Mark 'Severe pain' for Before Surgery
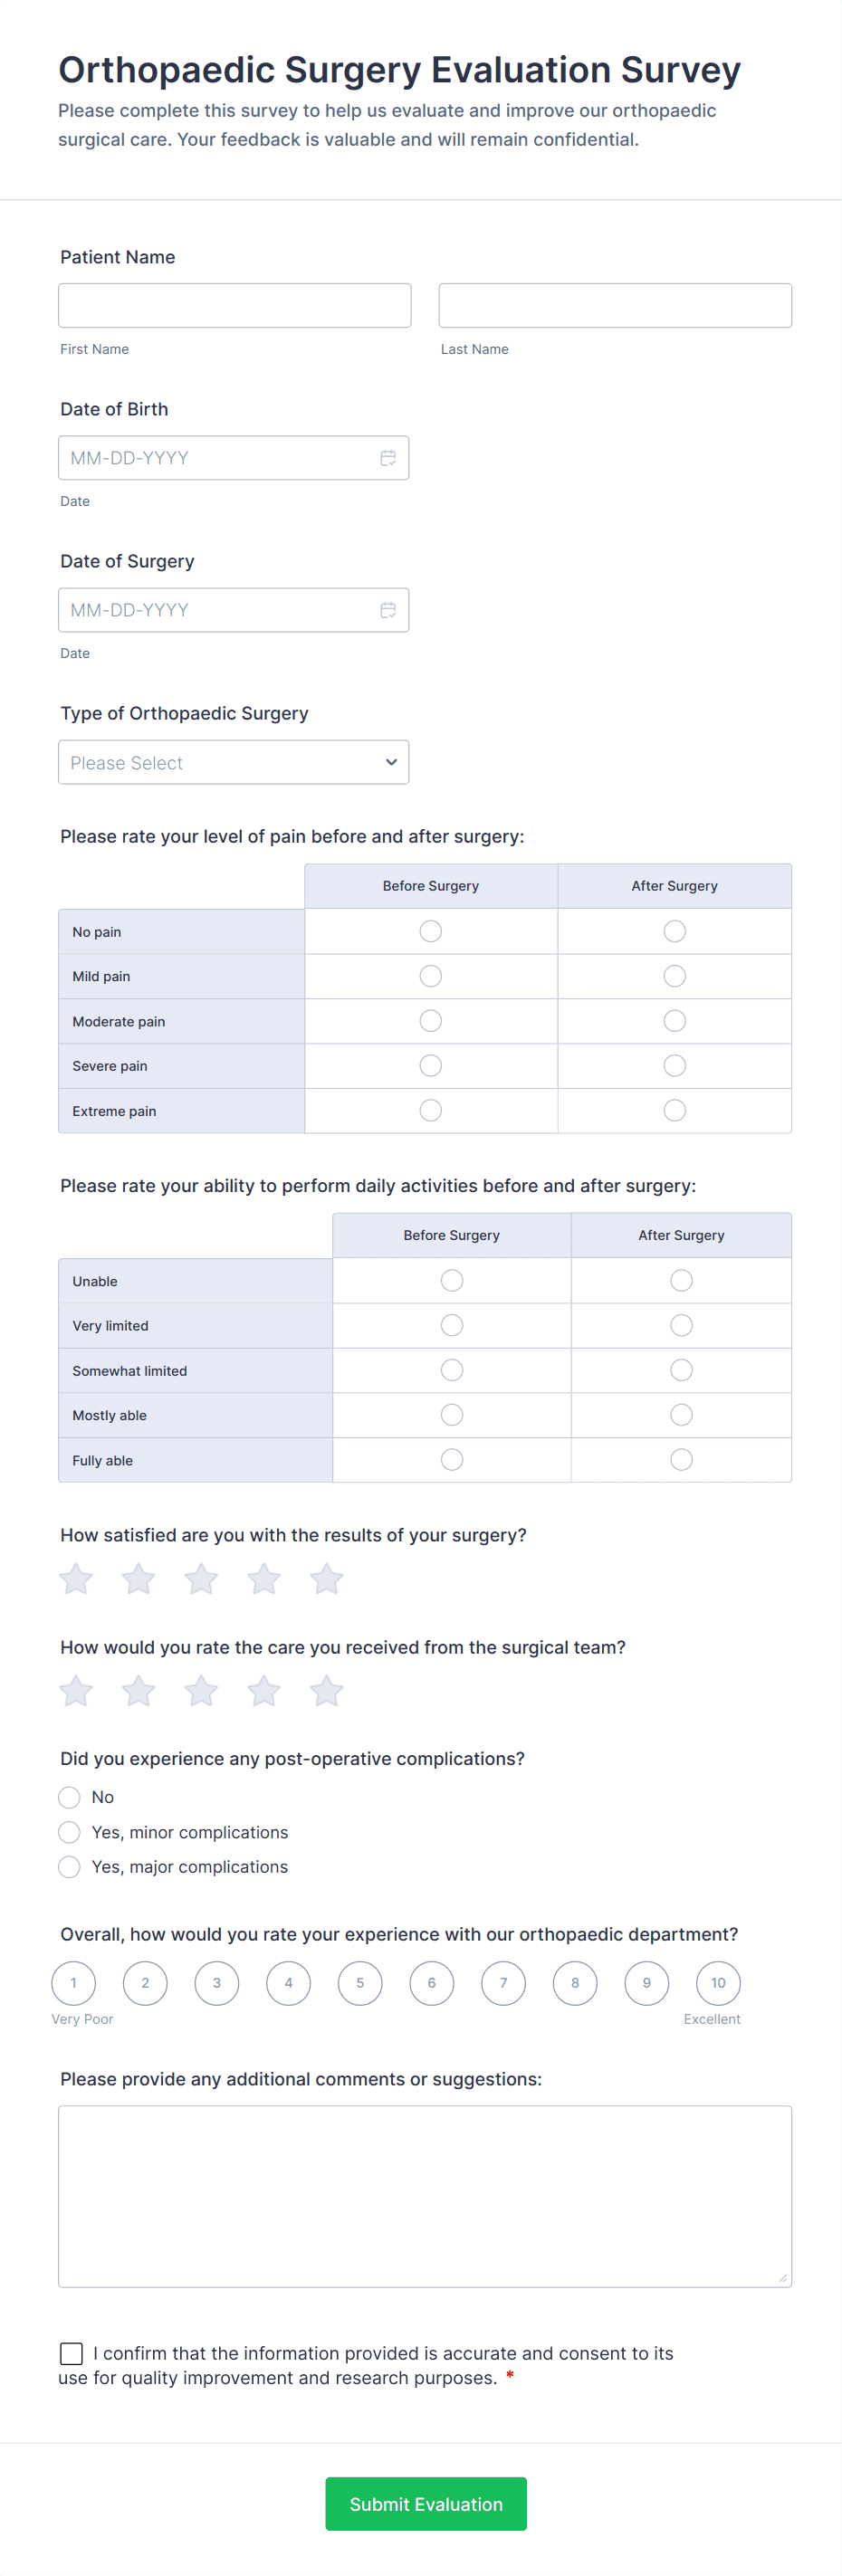 click(430, 1065)
